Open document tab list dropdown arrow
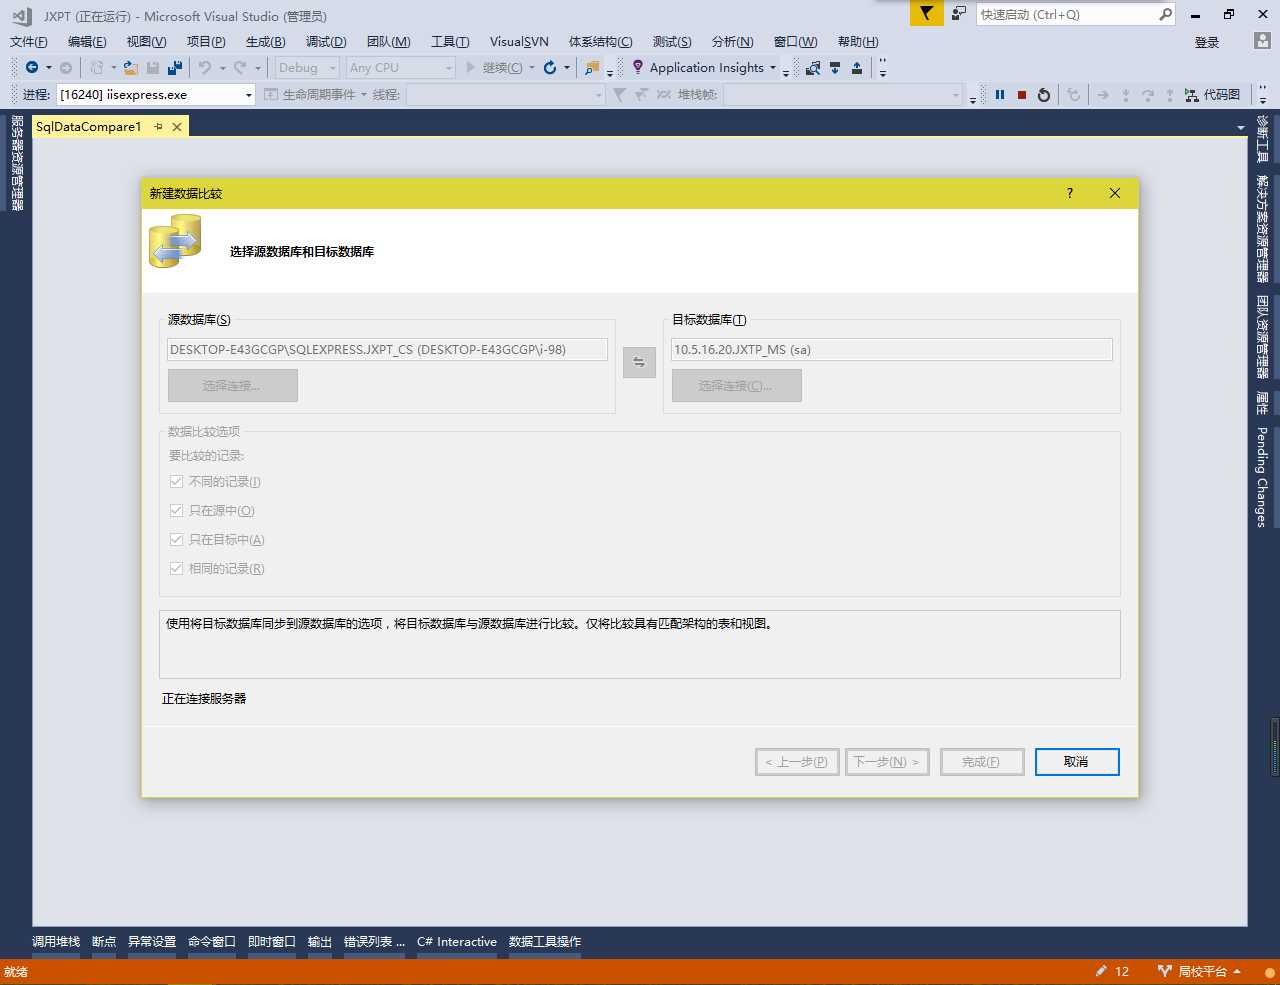Screen dimensions: 1280x985 pyautogui.click(x=1241, y=128)
